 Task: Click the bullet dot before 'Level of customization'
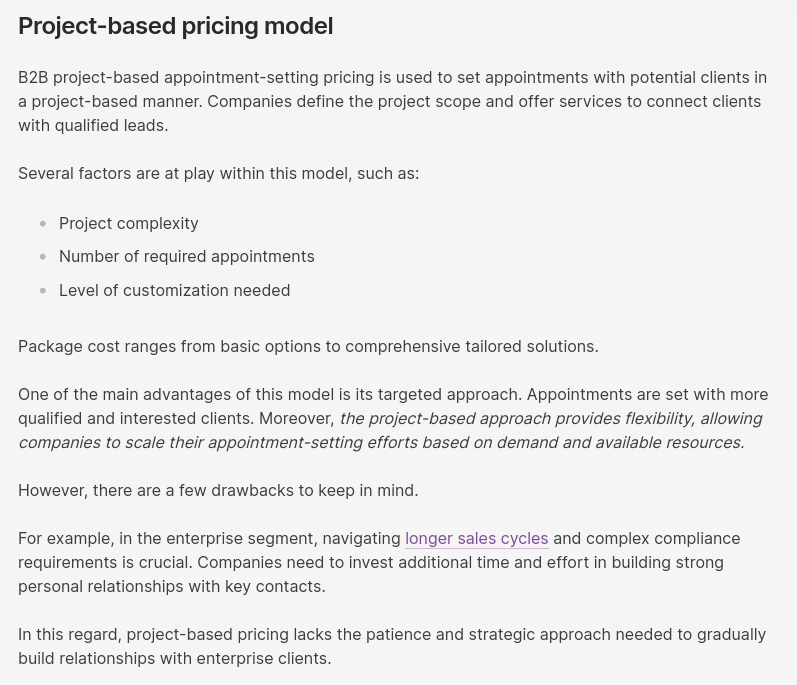pos(43,291)
